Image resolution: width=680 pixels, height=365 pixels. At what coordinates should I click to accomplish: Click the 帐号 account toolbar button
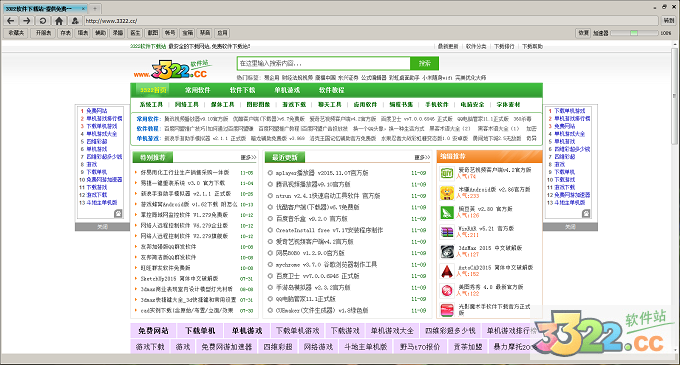170,33
